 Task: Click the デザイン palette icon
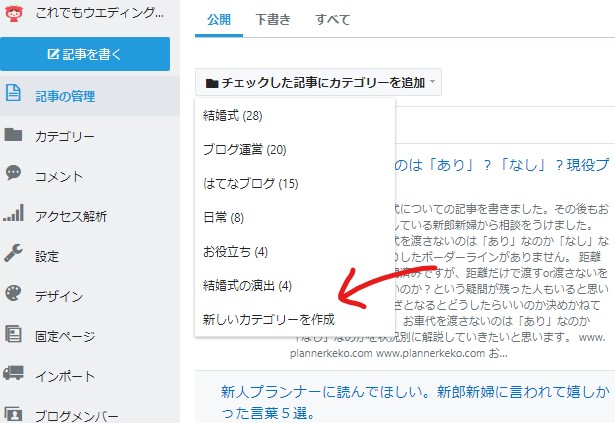click(x=13, y=293)
